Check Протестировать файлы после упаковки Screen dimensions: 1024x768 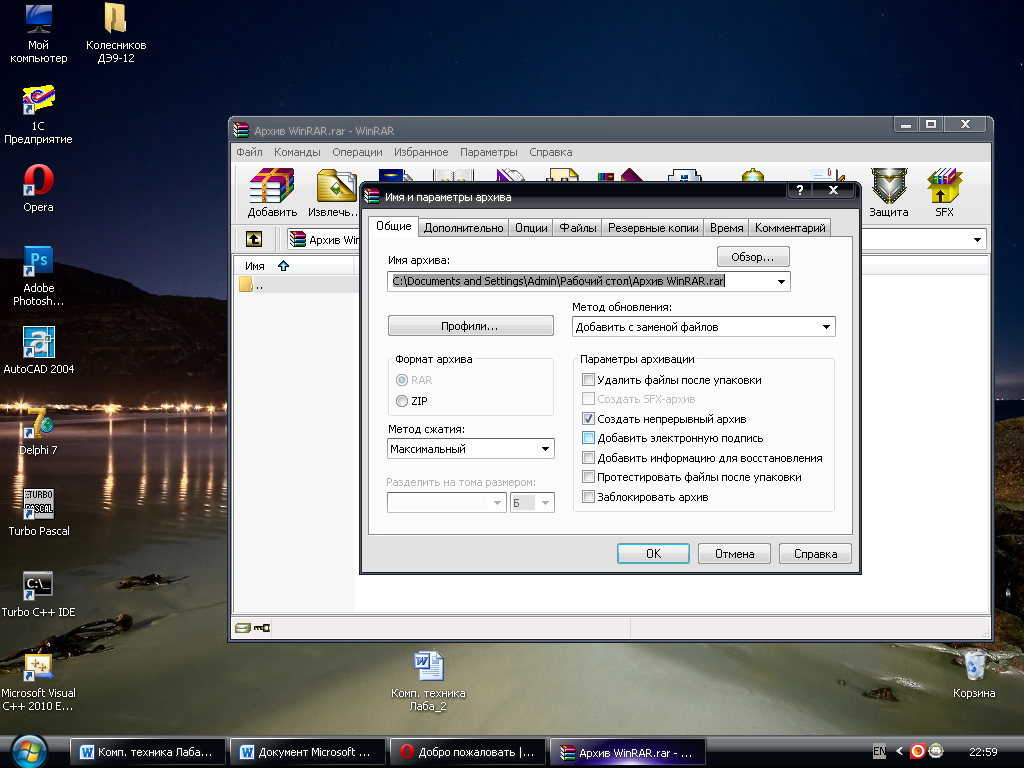(x=588, y=477)
